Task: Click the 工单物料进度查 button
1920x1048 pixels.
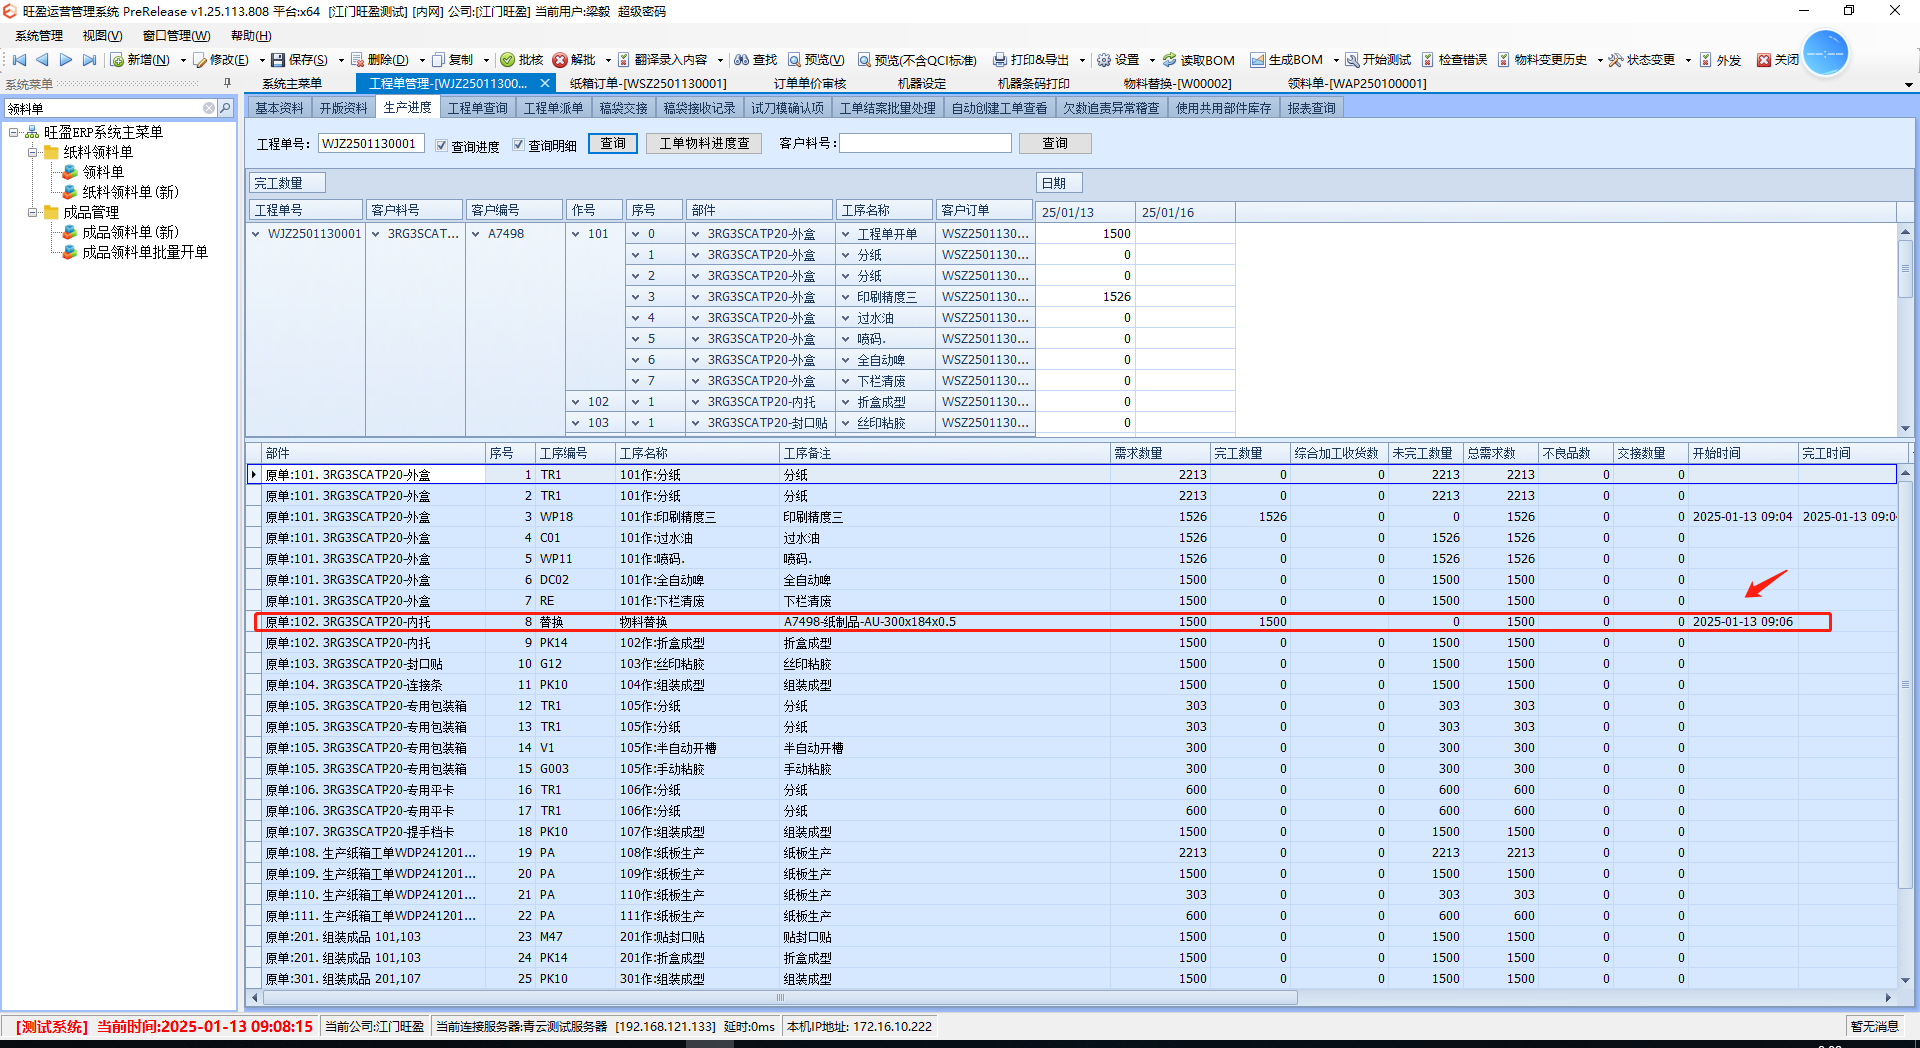Action: [704, 144]
